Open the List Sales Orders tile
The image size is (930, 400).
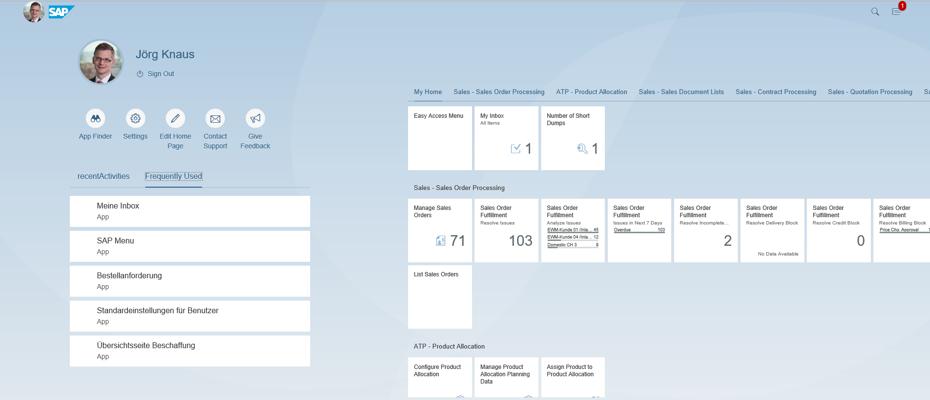[x=440, y=297]
